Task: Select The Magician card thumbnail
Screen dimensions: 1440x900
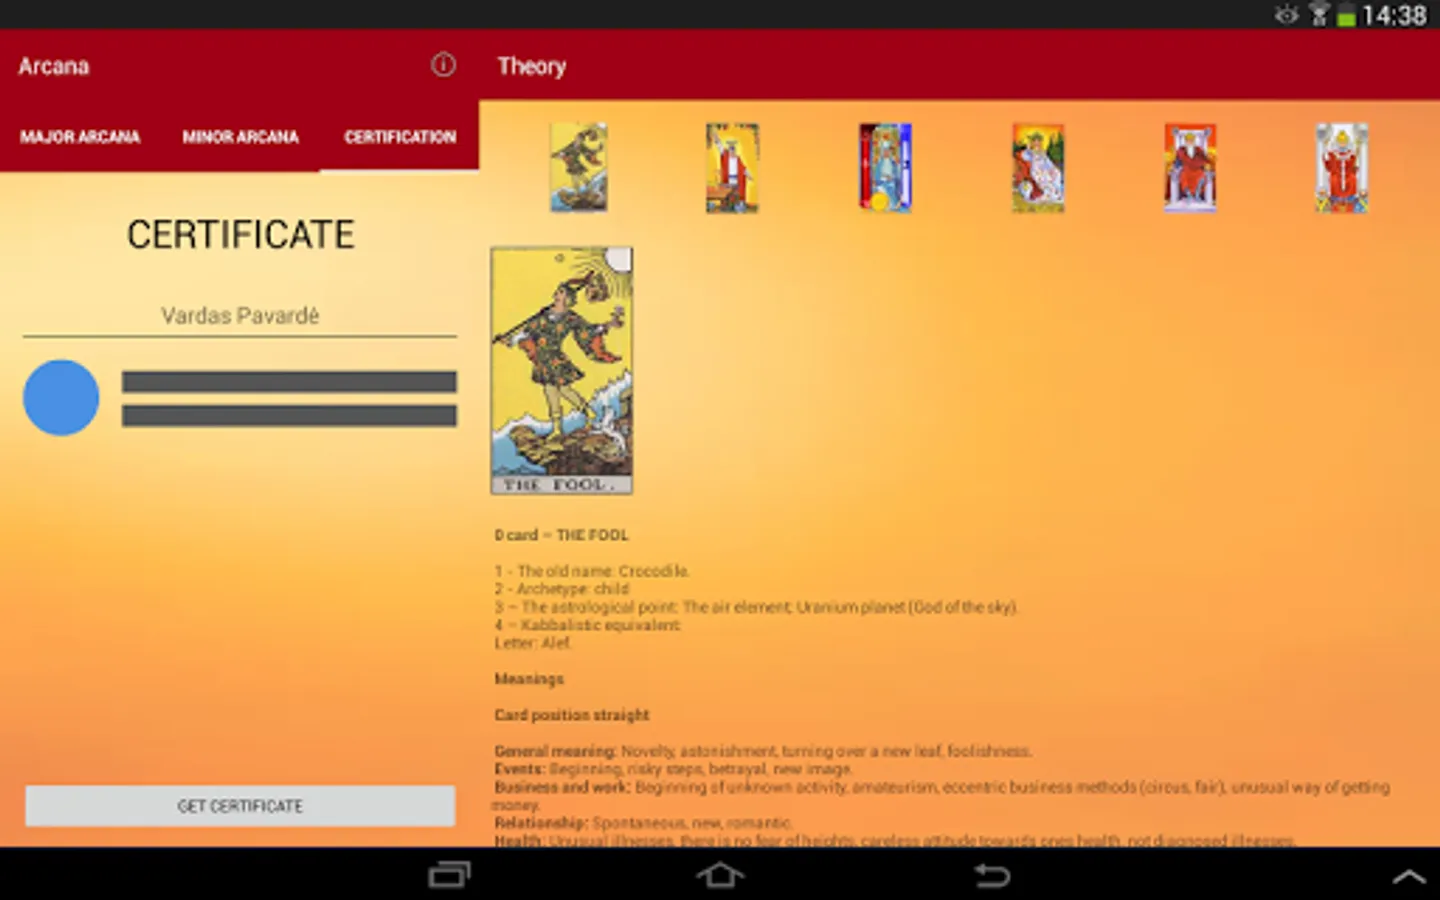Action: point(732,167)
